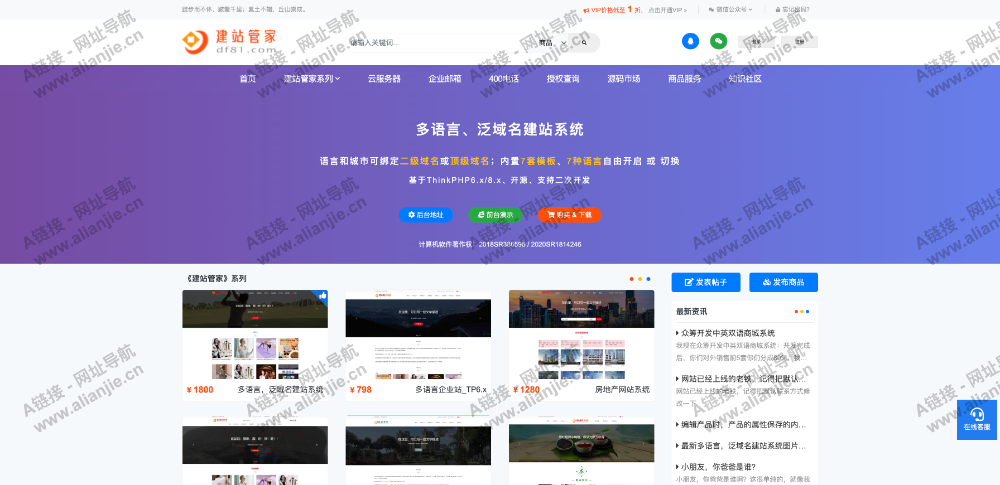
Task: Click the software copyright number text in banner
Action: tap(499, 244)
